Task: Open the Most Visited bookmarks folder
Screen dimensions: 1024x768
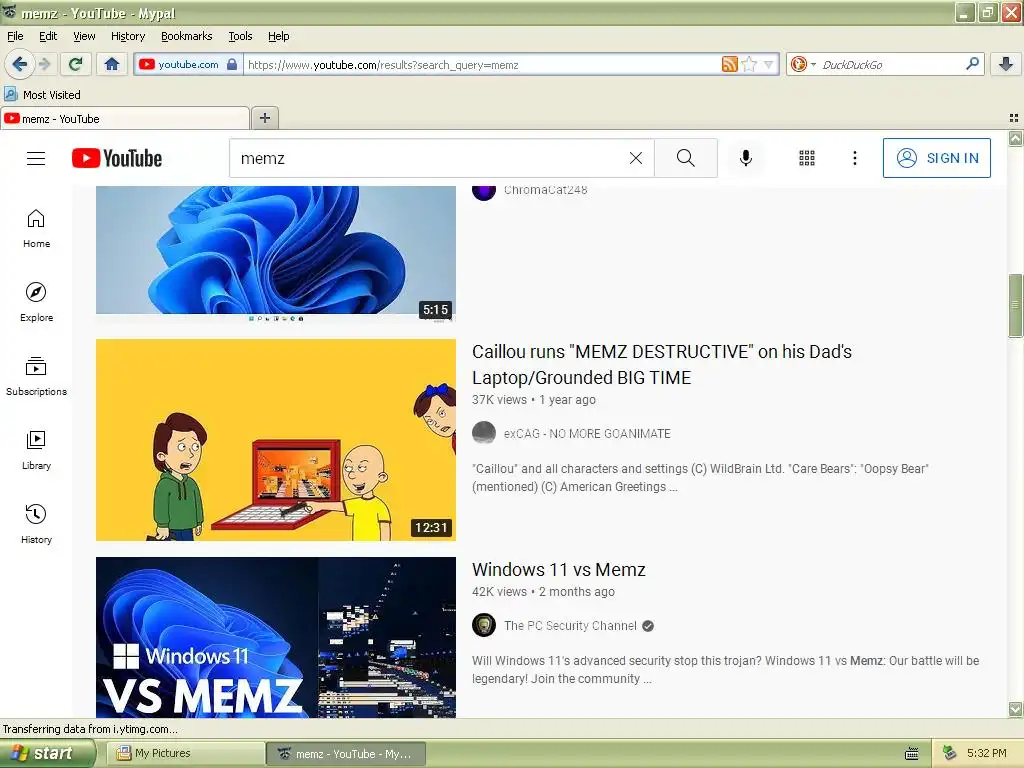Action: click(42, 95)
